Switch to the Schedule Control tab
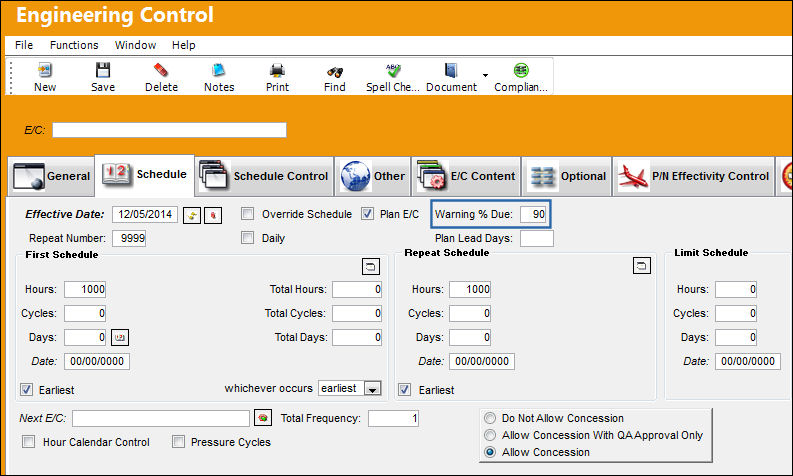Image resolution: width=793 pixels, height=476 pixels. click(265, 176)
